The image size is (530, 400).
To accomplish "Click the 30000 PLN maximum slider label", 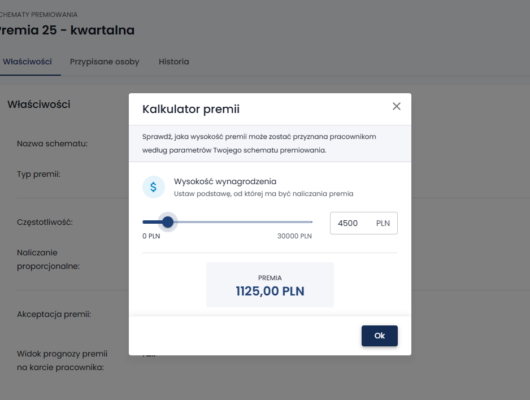I will pos(295,236).
